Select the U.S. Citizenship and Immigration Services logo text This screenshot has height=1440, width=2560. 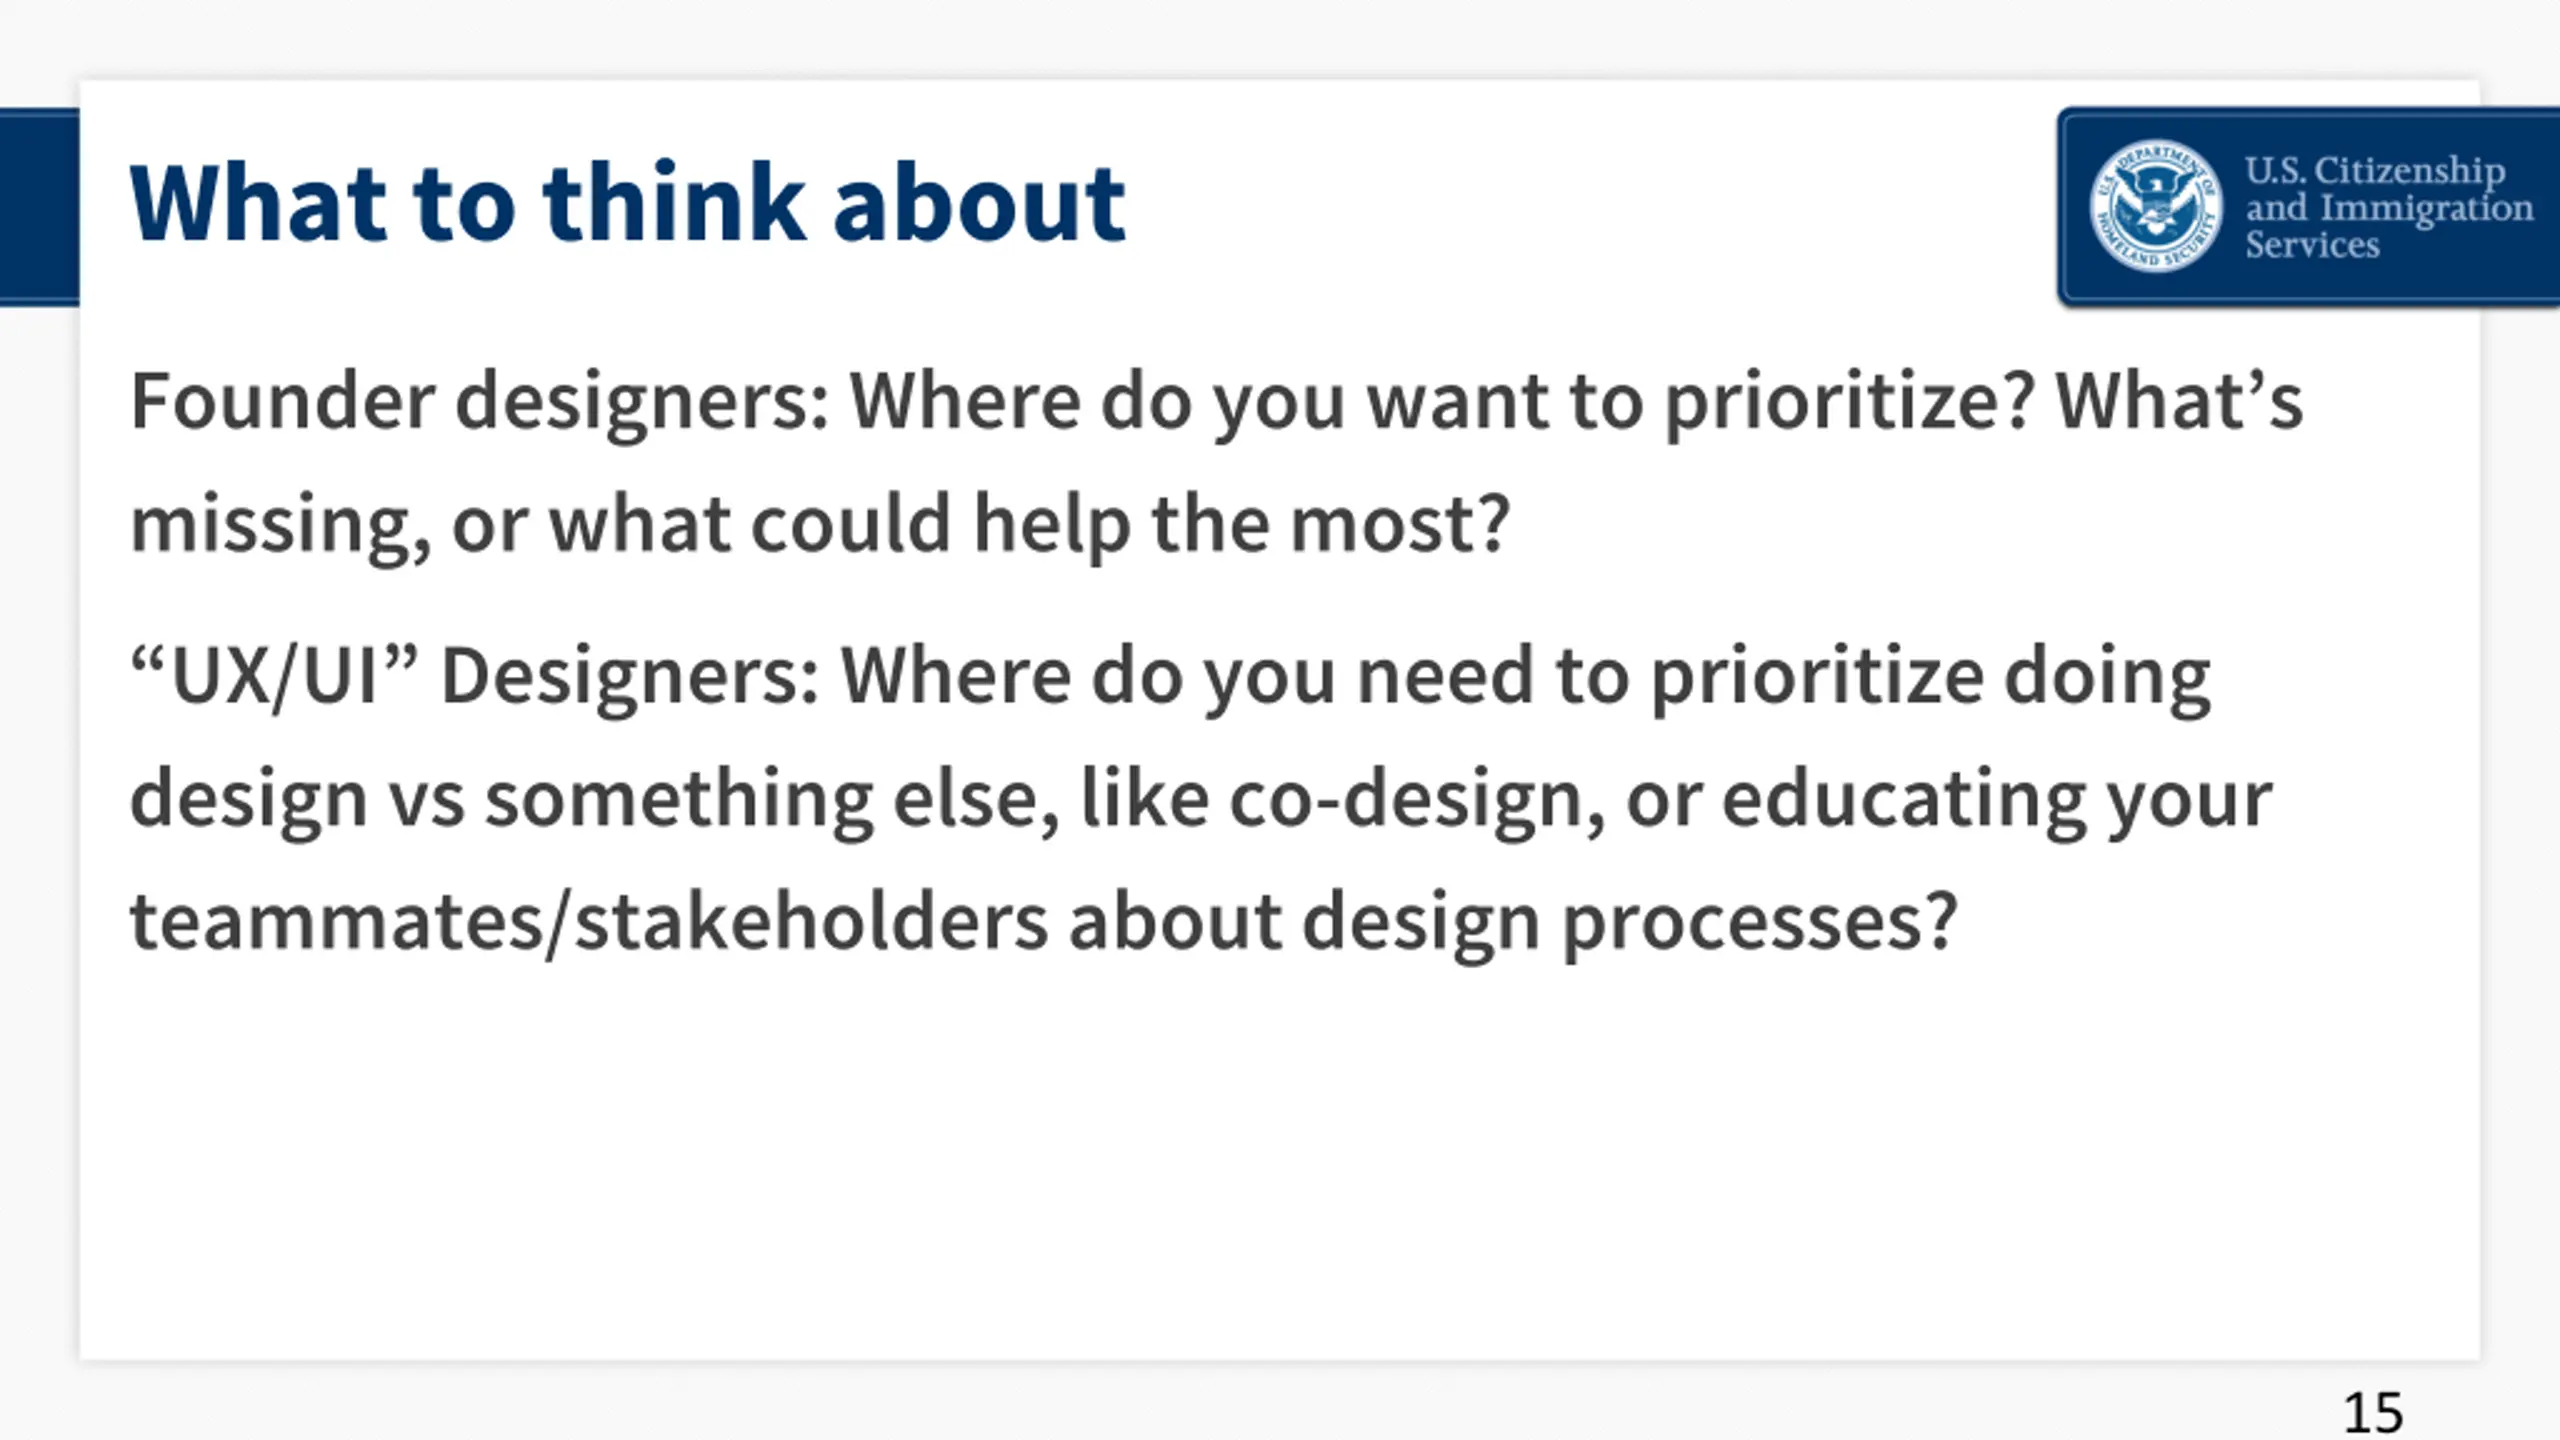tap(2388, 207)
